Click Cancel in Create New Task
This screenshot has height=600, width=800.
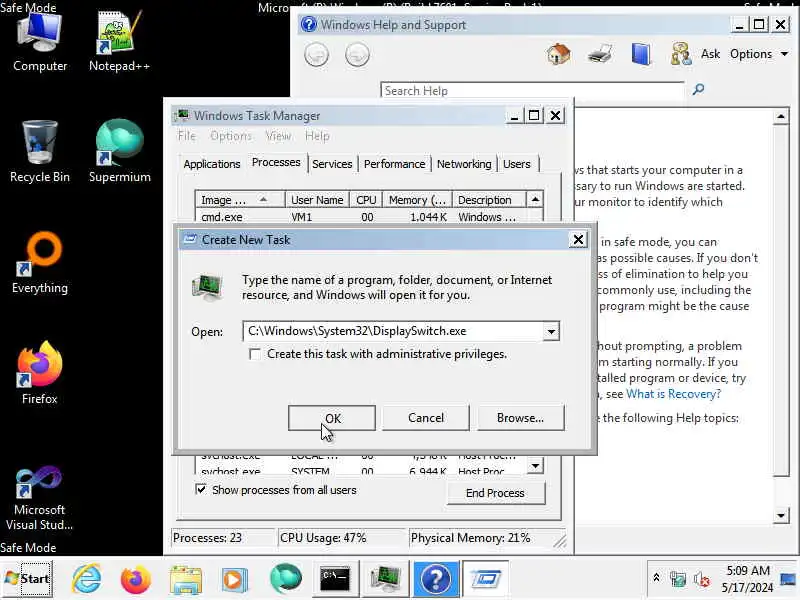(x=426, y=418)
